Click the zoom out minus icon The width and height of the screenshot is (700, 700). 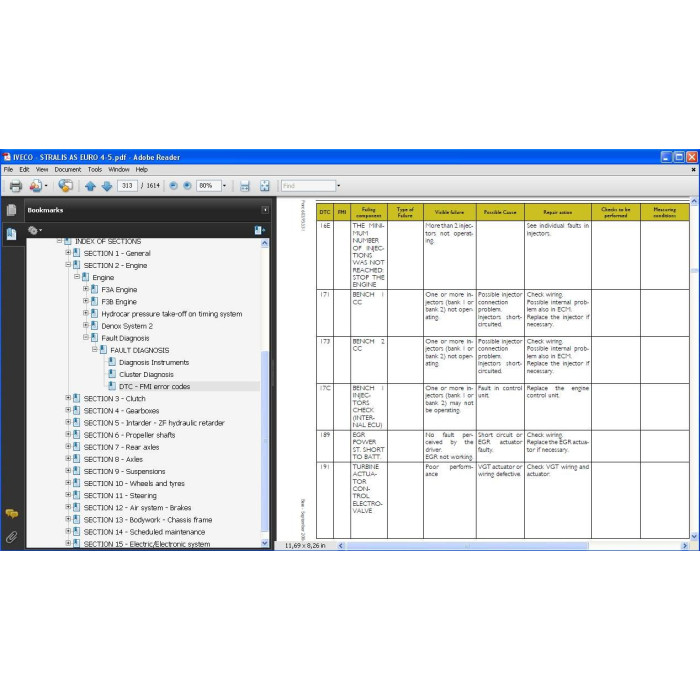174,186
